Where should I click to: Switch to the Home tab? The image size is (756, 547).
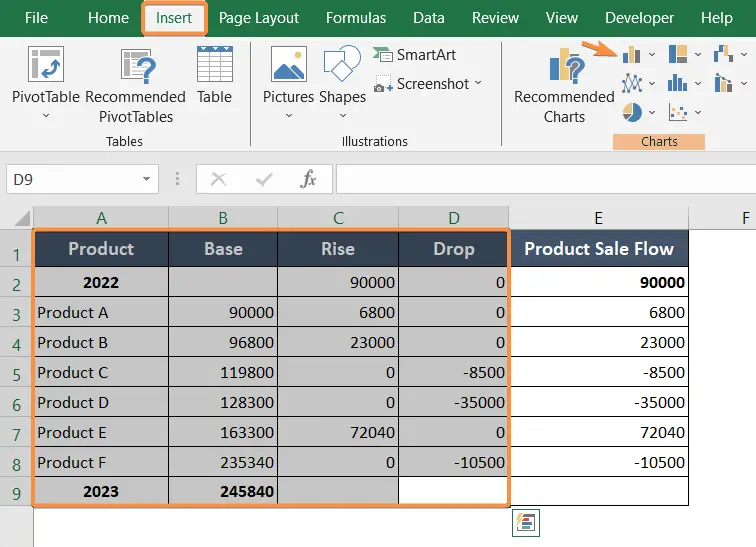point(108,18)
